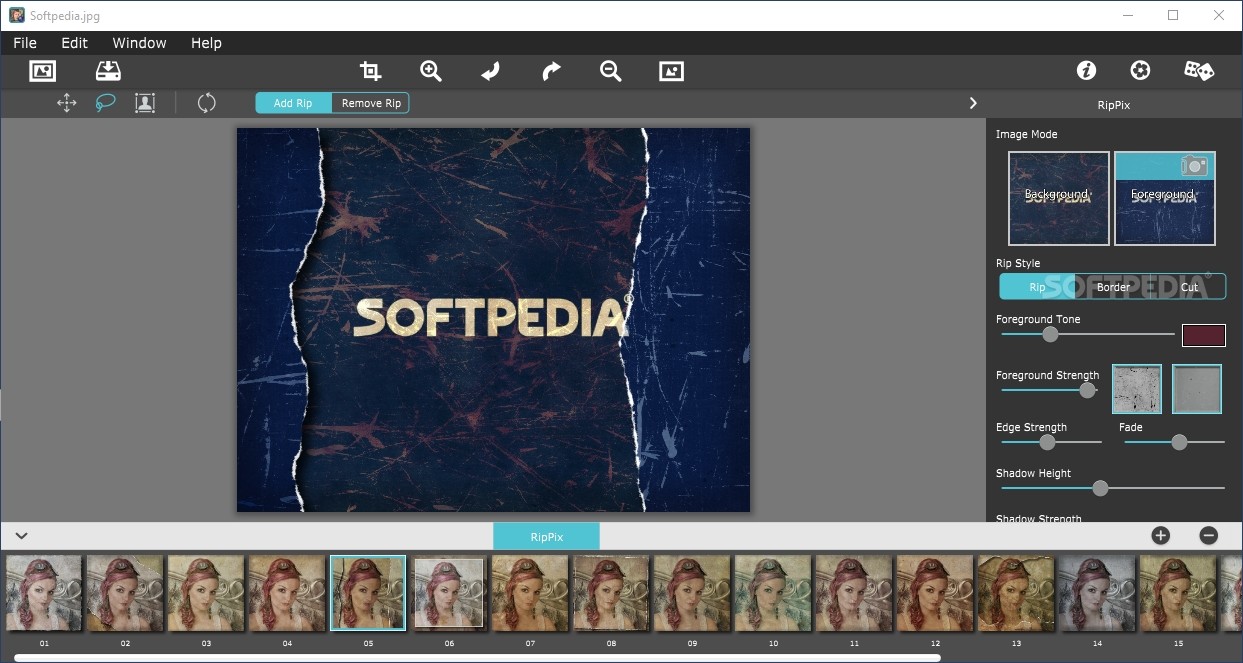Select preset thumbnail 11
The height and width of the screenshot is (663, 1243).
(854, 593)
